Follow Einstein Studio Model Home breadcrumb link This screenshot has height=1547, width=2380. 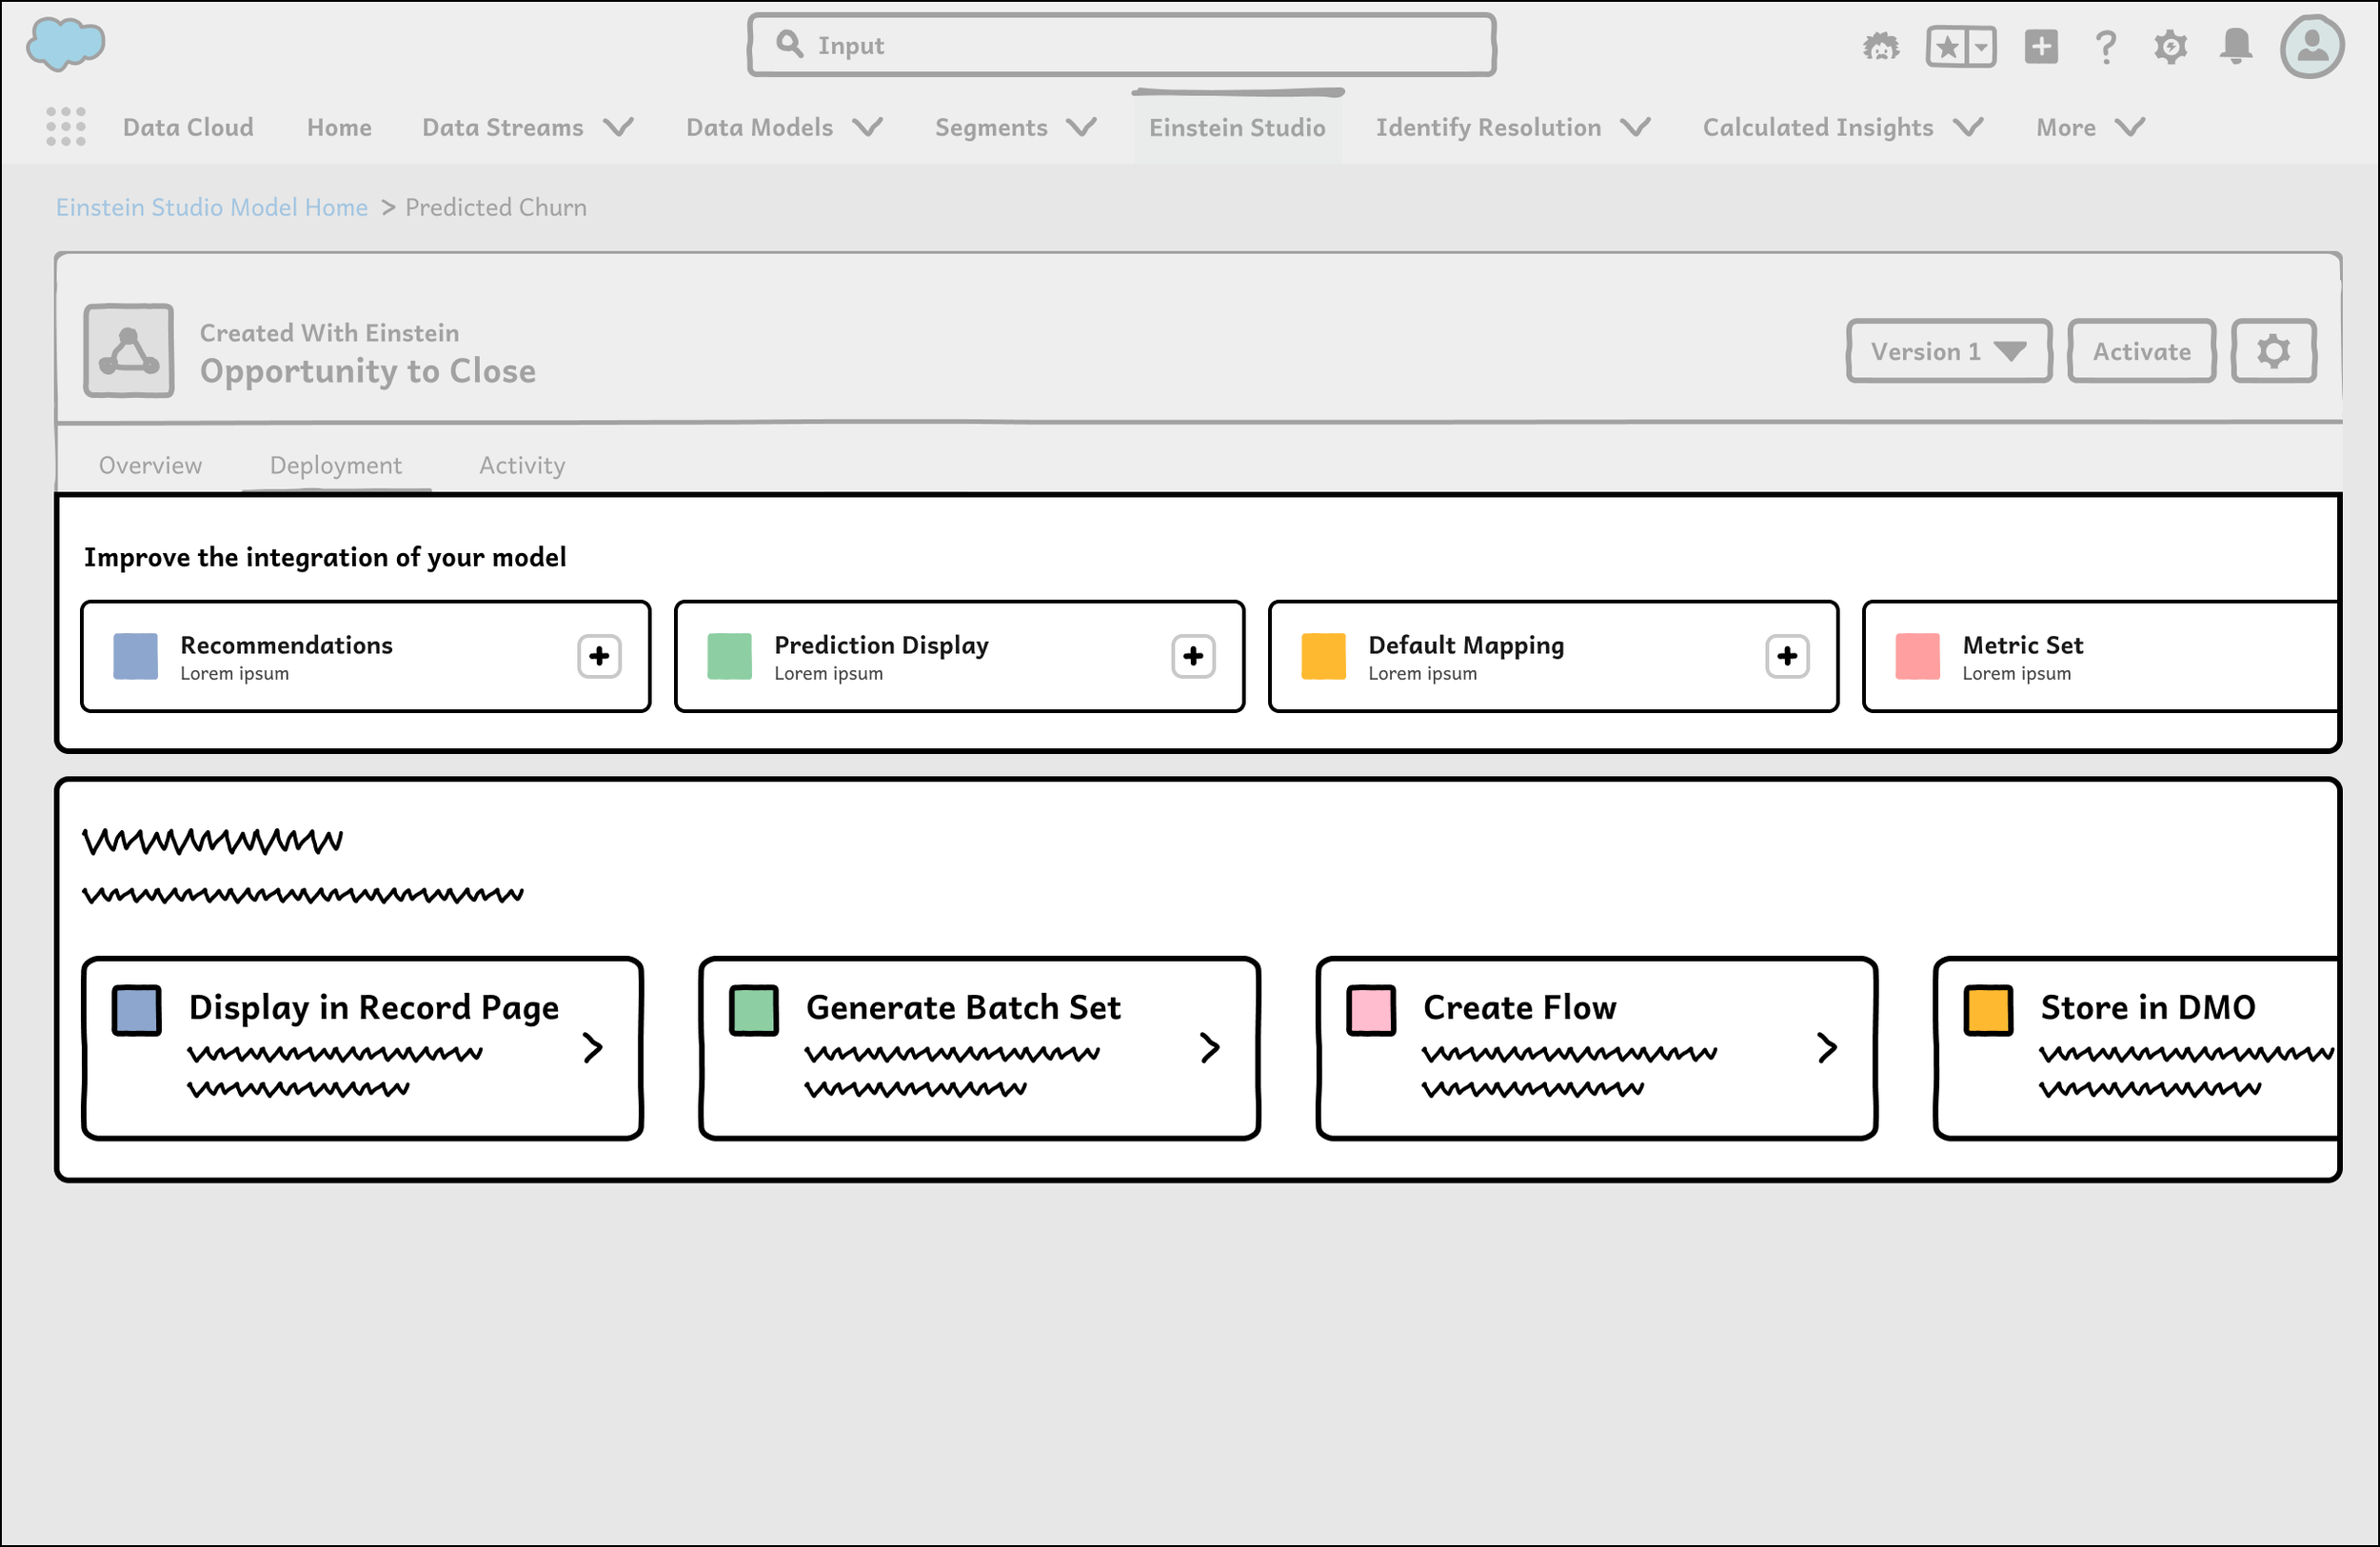tap(212, 207)
